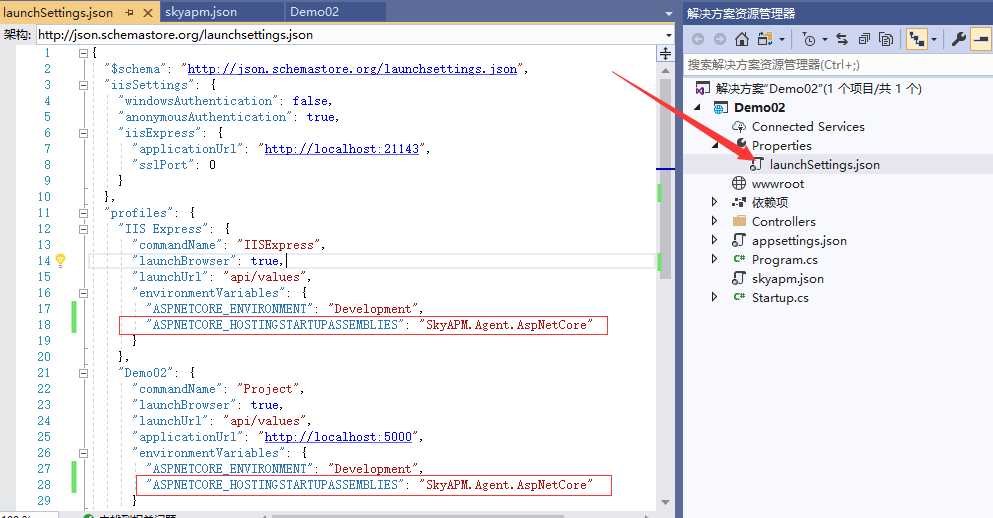Collapse root object fold on line 1

point(83,53)
